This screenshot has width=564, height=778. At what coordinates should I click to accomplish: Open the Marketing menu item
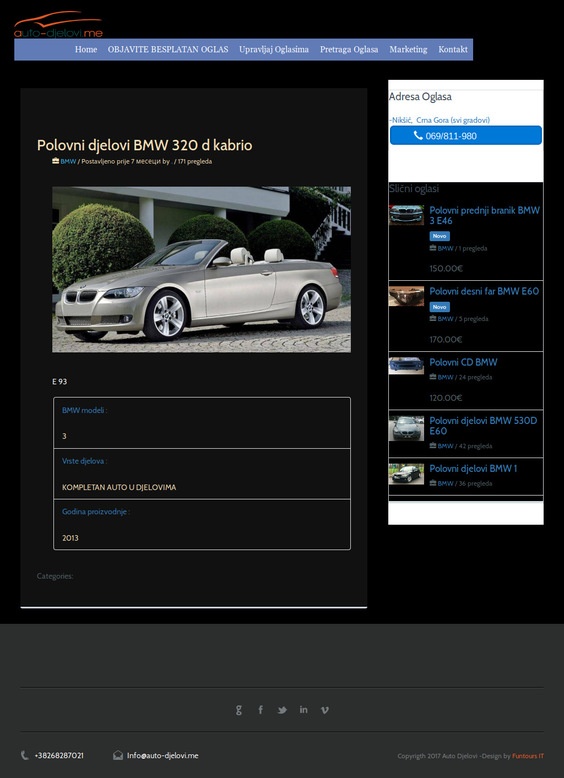point(408,50)
